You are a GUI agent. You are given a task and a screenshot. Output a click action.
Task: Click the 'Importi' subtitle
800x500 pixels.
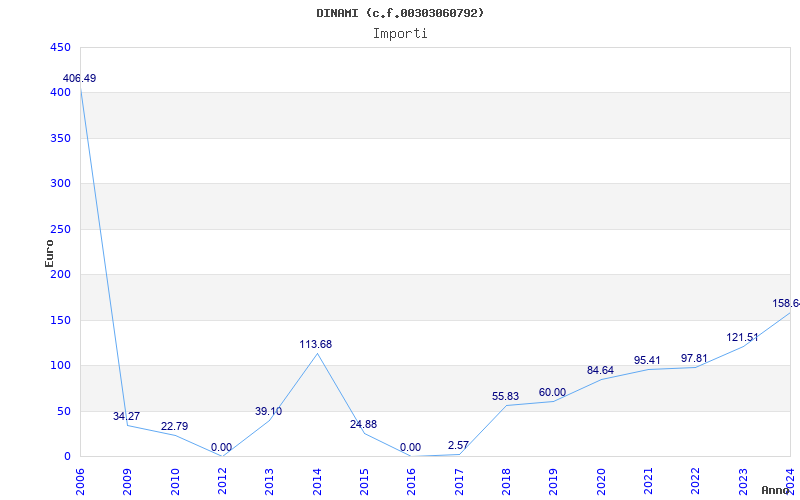pyautogui.click(x=400, y=34)
